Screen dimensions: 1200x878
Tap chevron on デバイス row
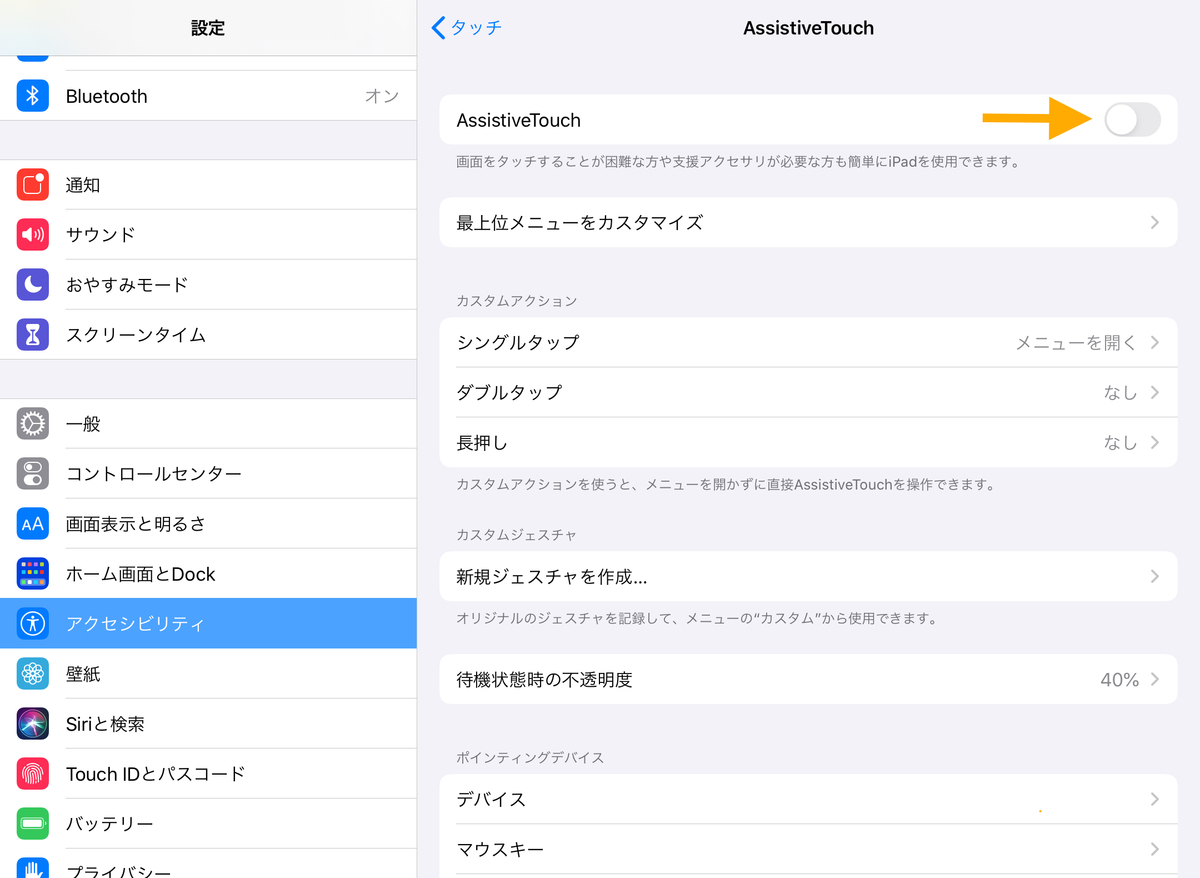click(x=1155, y=799)
